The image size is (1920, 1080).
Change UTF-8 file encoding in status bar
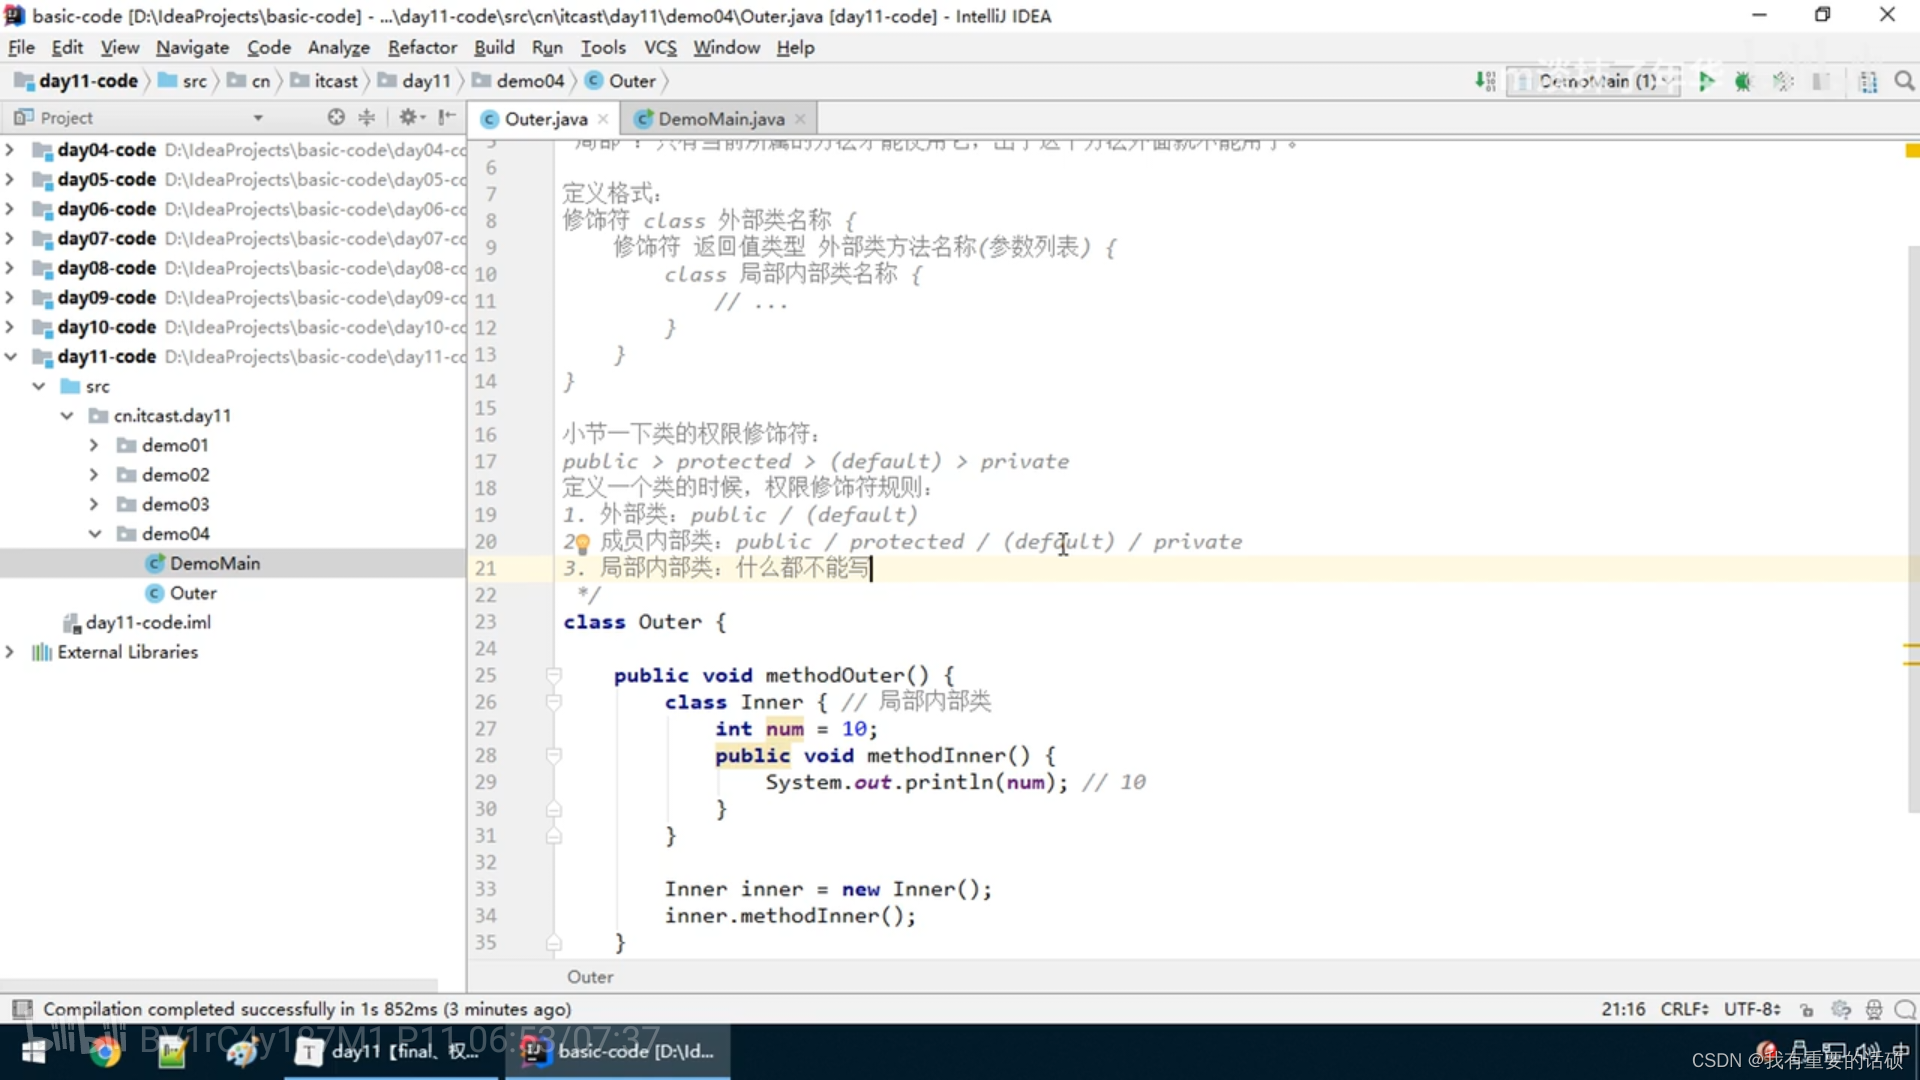click(1752, 1009)
